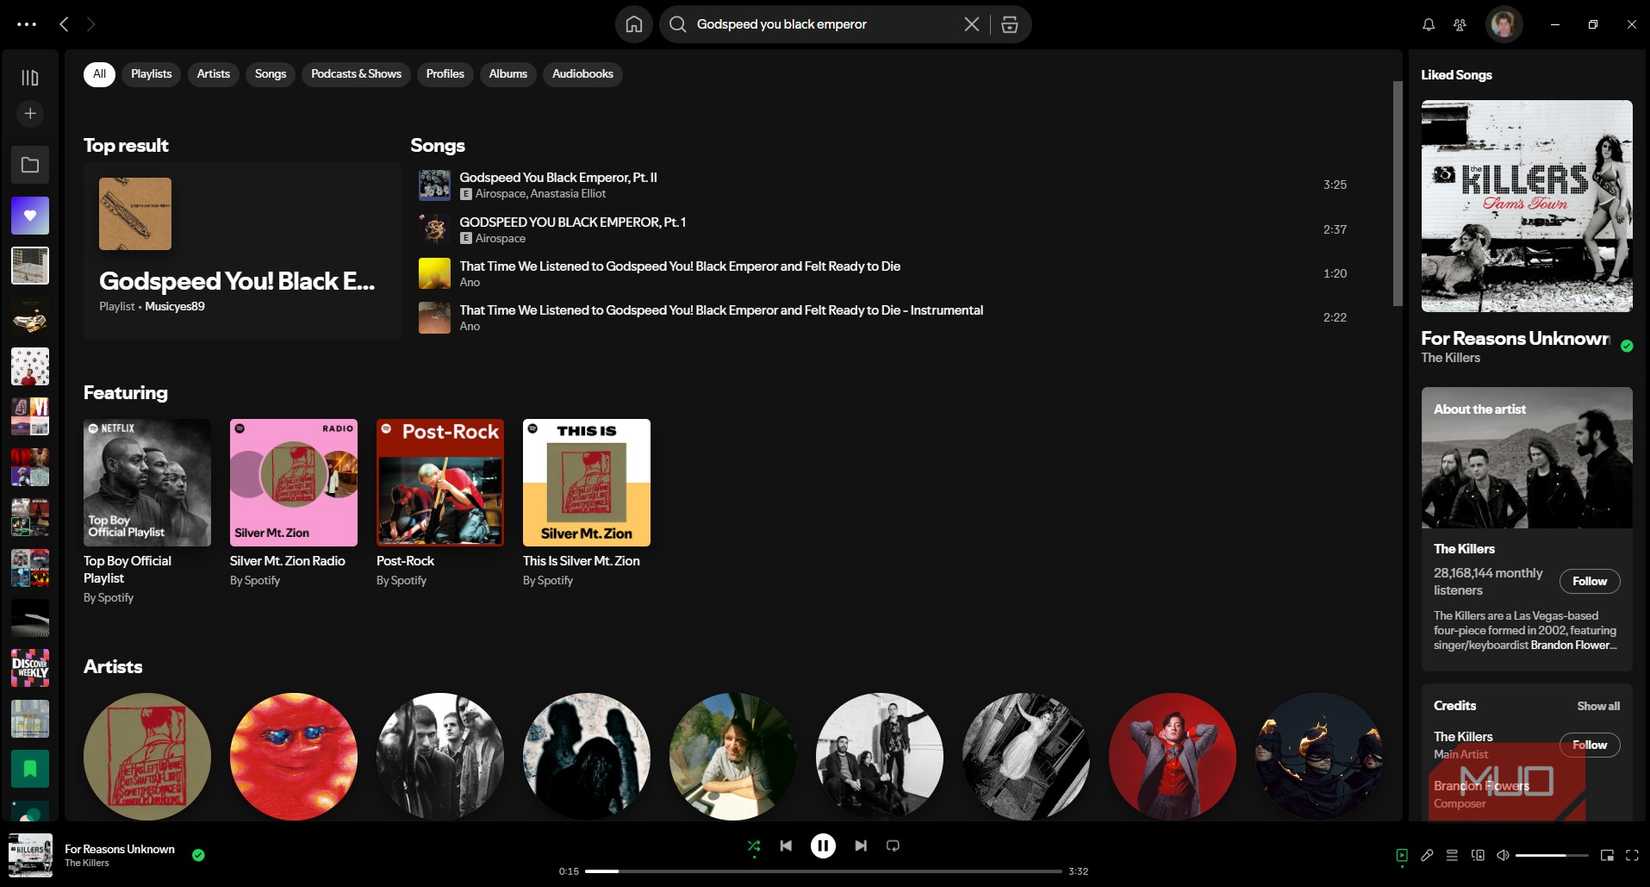The image size is (1650, 887).
Task: Select the Albums filter chip
Action: point(508,74)
